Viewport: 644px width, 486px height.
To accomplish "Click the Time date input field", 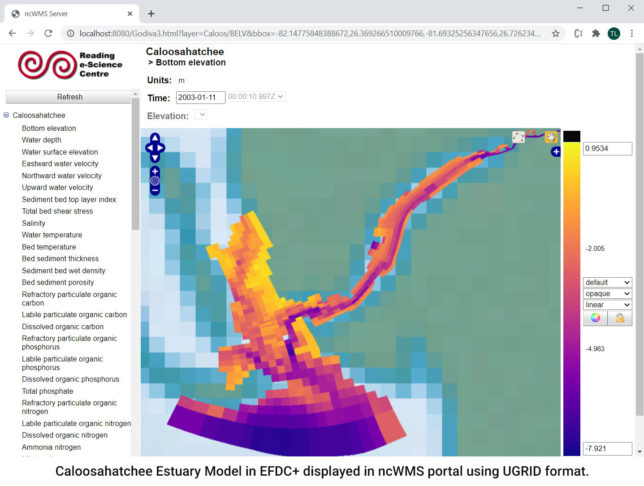I will pyautogui.click(x=200, y=97).
